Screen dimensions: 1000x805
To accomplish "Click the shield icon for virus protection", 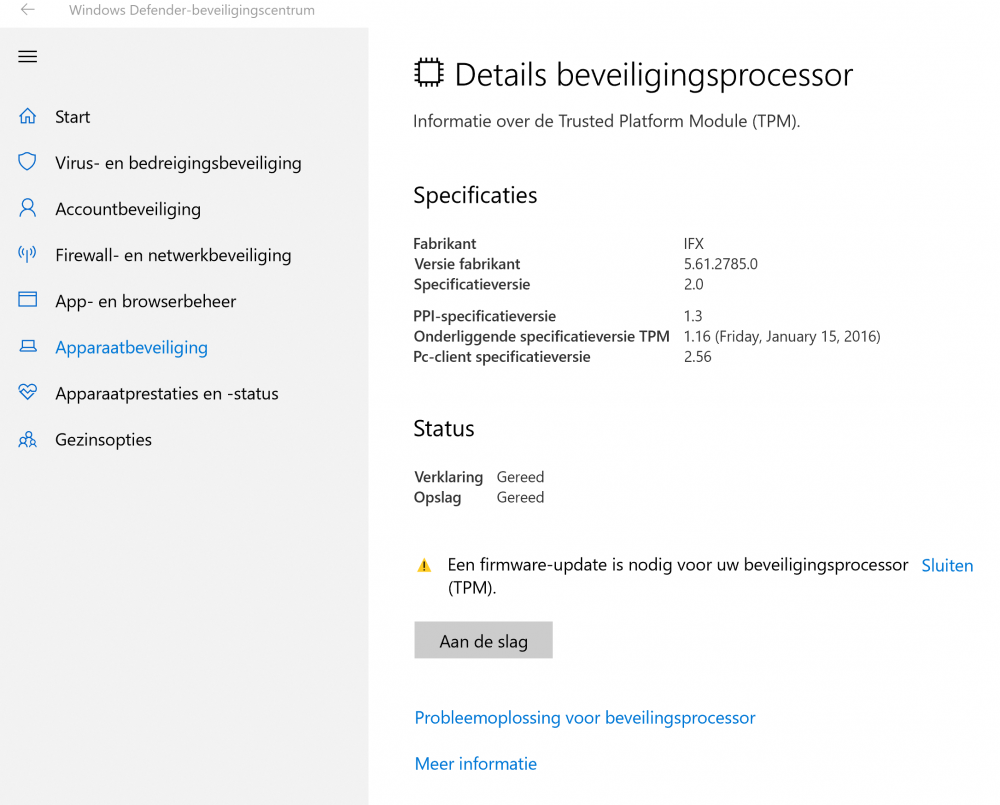I will click(x=28, y=163).
